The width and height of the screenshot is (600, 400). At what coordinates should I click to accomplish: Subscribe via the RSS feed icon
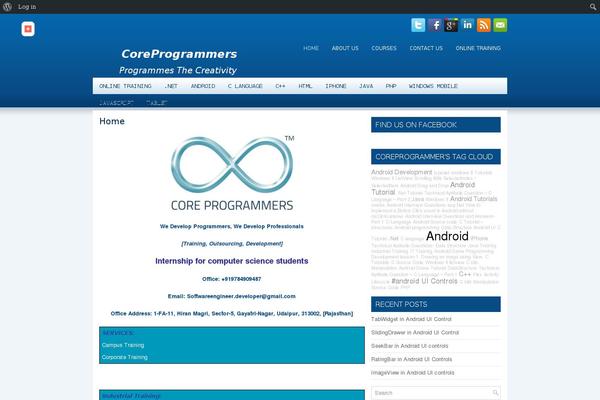pos(484,25)
